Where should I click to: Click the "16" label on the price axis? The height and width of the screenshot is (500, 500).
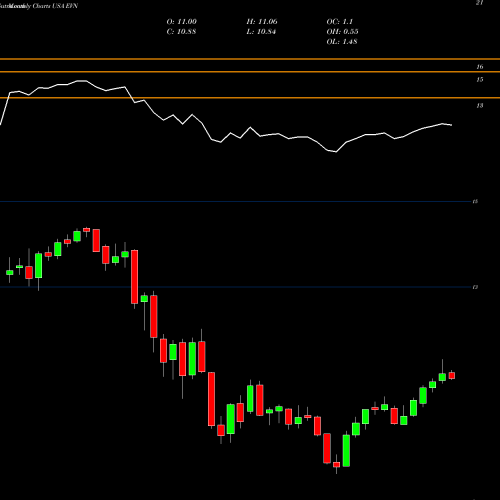(479, 67)
